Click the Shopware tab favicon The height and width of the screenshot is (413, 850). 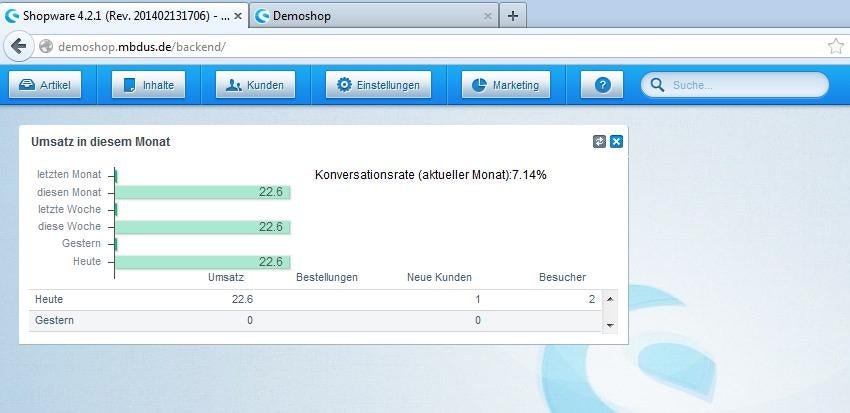tap(12, 16)
